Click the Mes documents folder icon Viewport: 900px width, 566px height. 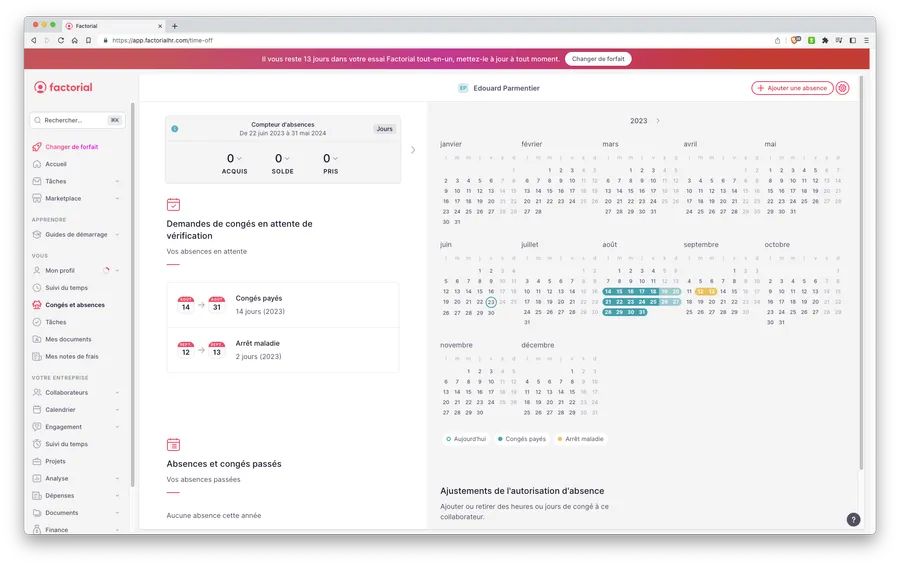pyautogui.click(x=37, y=339)
